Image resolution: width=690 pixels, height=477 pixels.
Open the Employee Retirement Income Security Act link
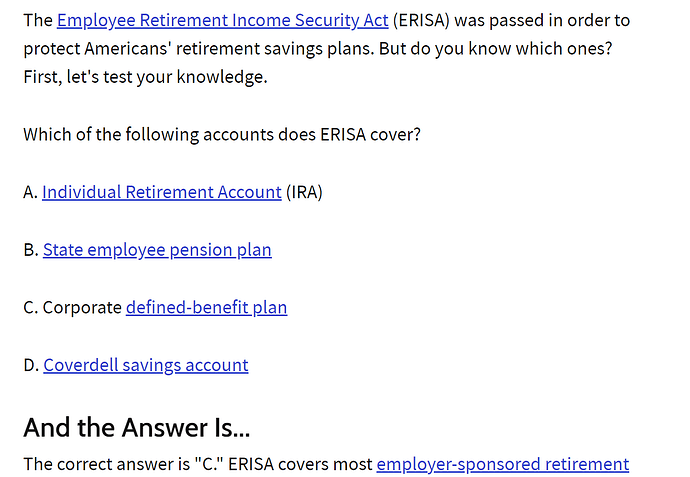tap(223, 21)
